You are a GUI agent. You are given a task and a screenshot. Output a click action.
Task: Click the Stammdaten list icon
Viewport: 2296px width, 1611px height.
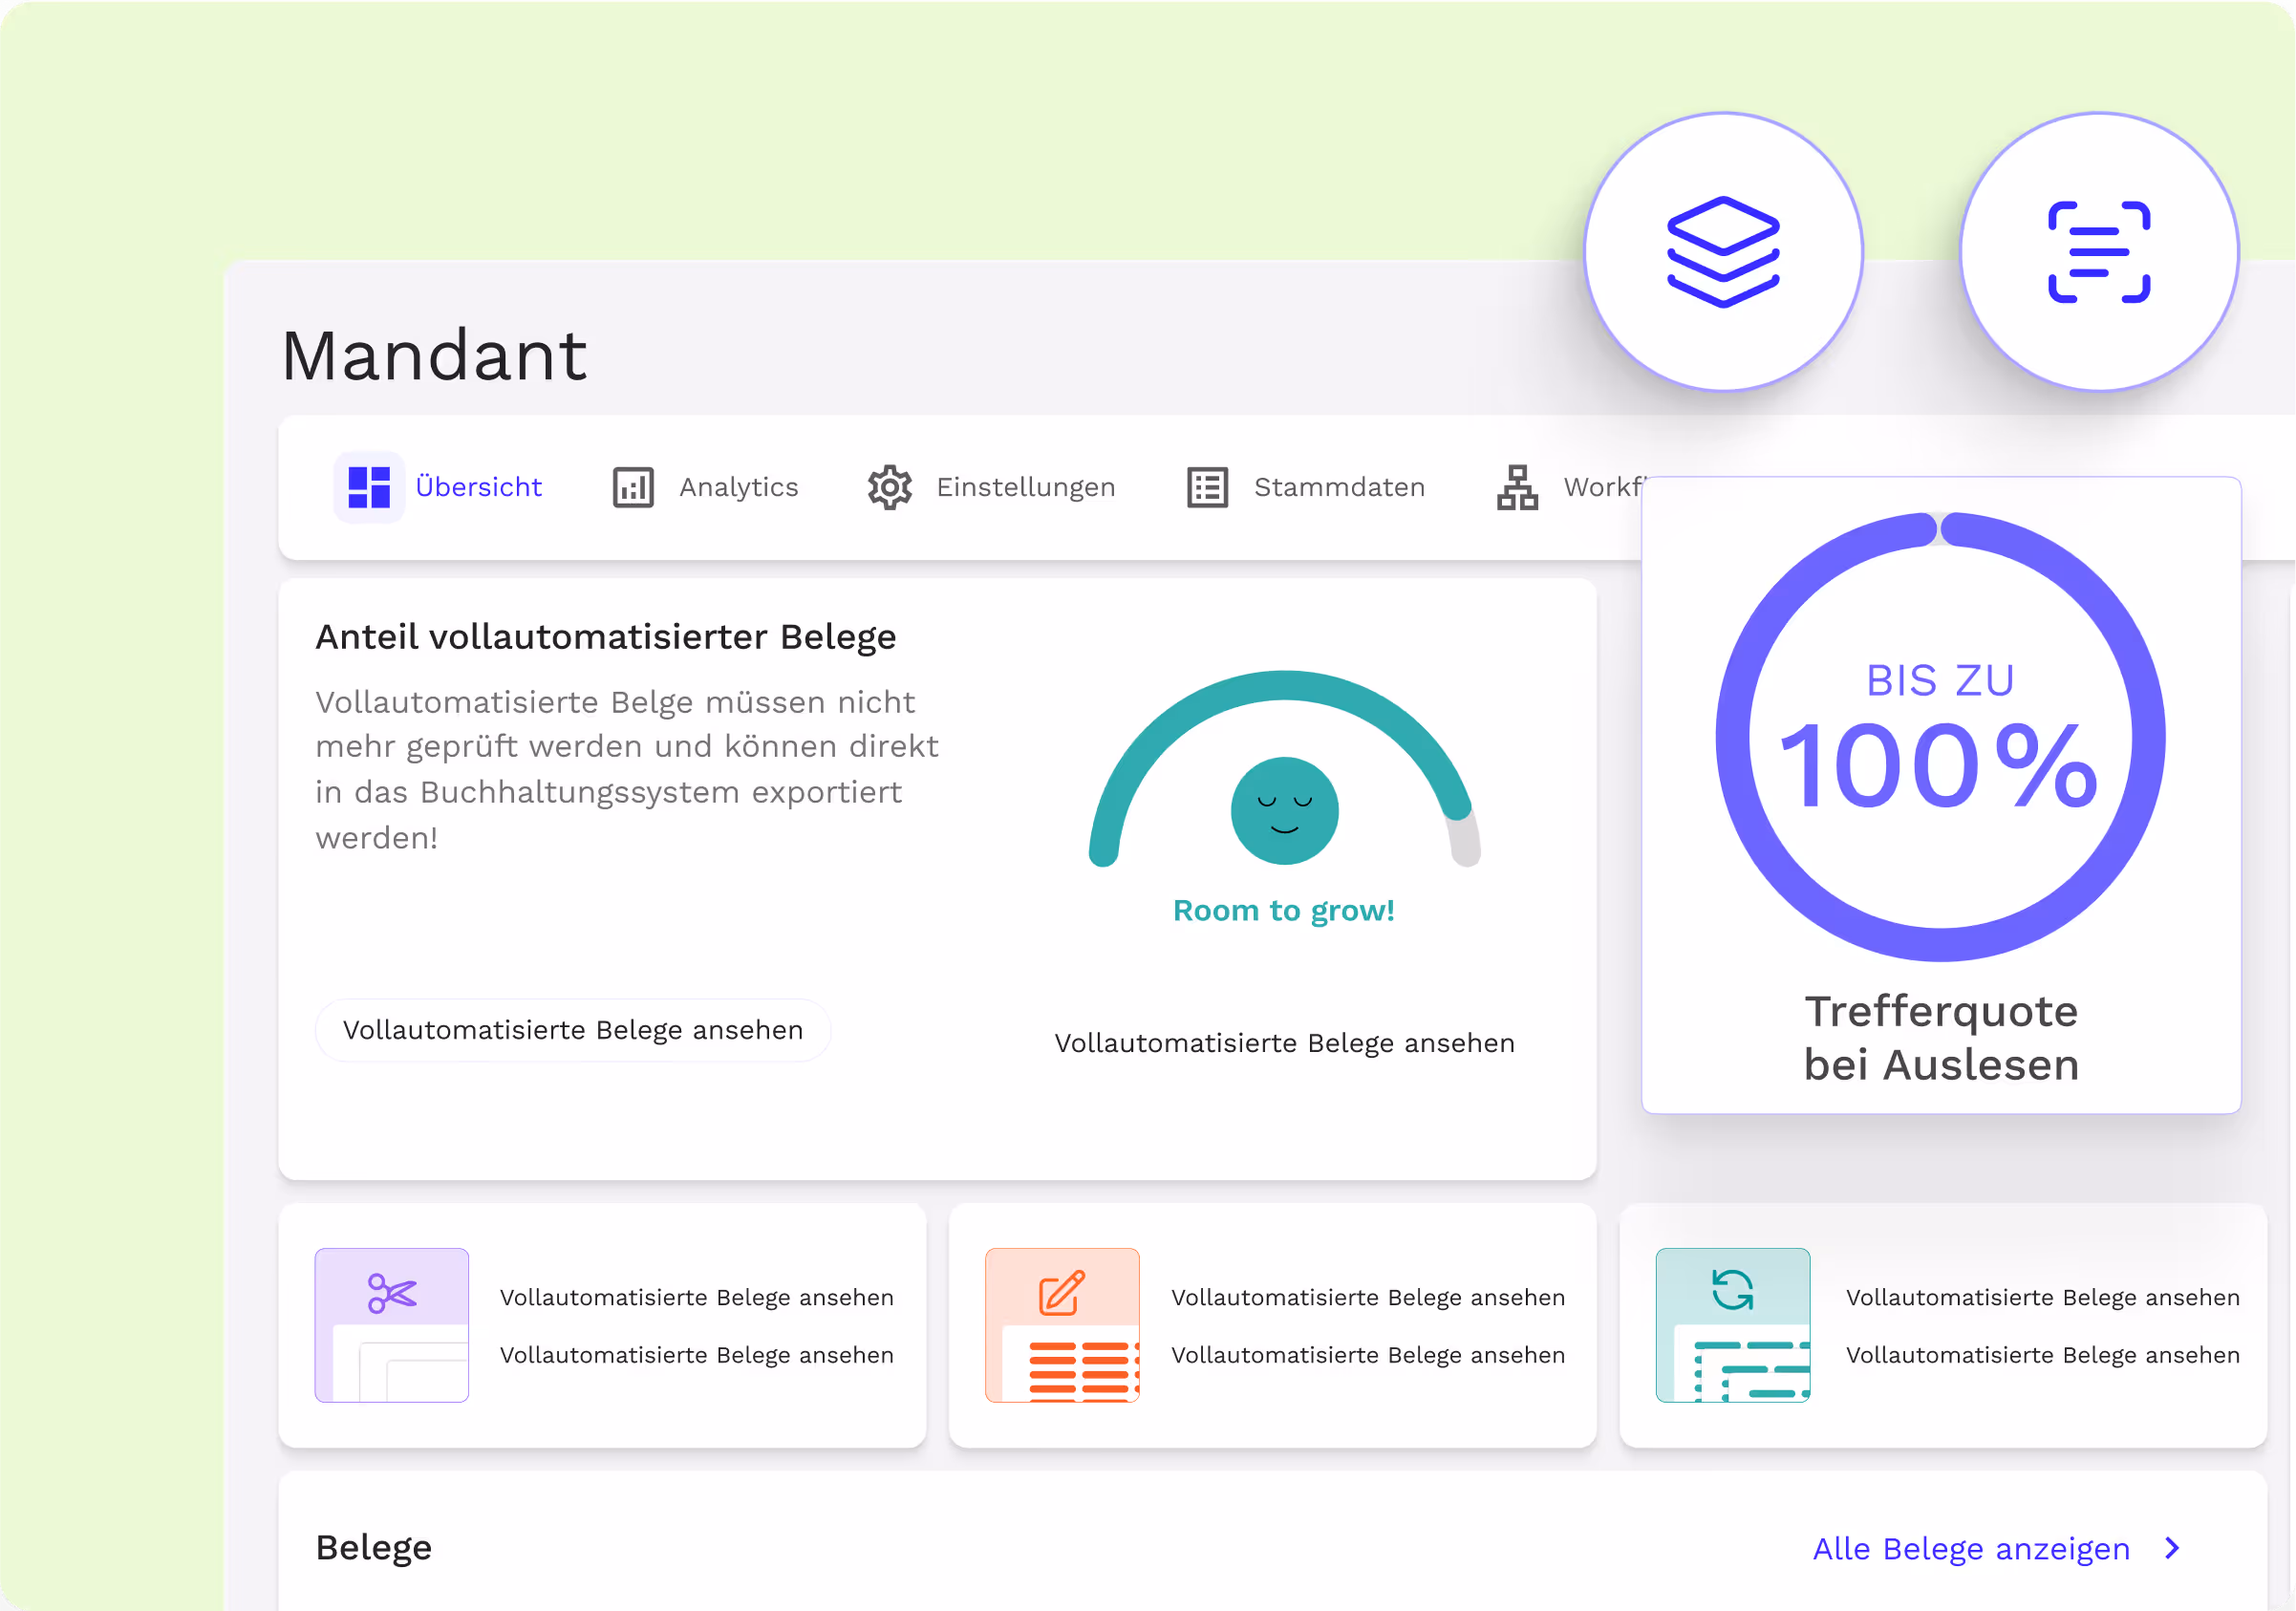click(1207, 488)
